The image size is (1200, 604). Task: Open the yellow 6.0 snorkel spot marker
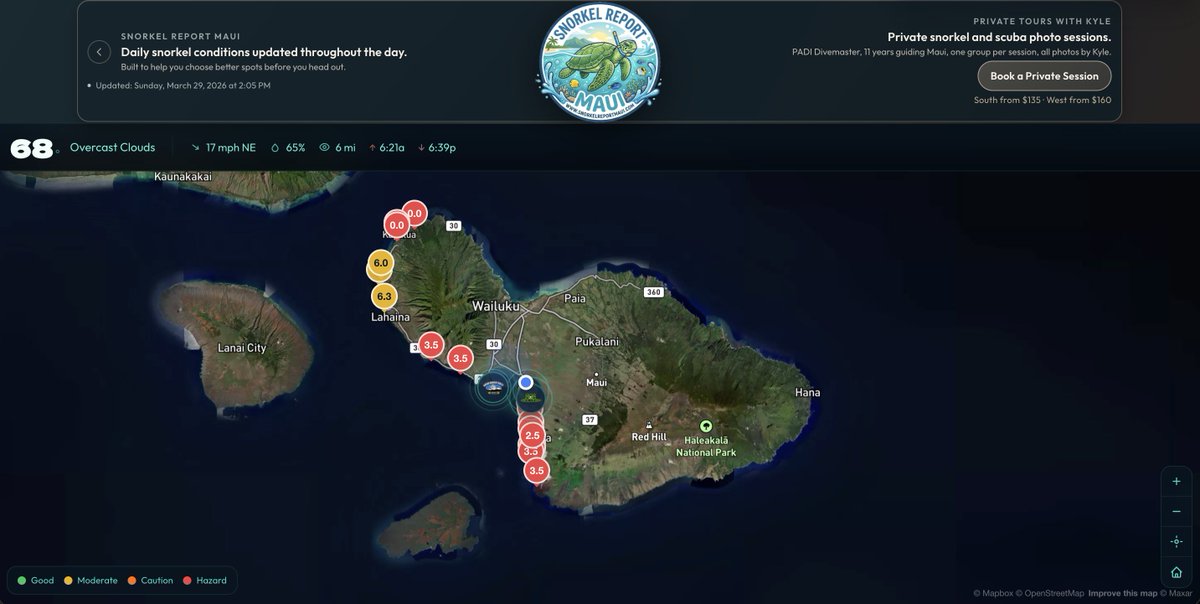(x=380, y=263)
